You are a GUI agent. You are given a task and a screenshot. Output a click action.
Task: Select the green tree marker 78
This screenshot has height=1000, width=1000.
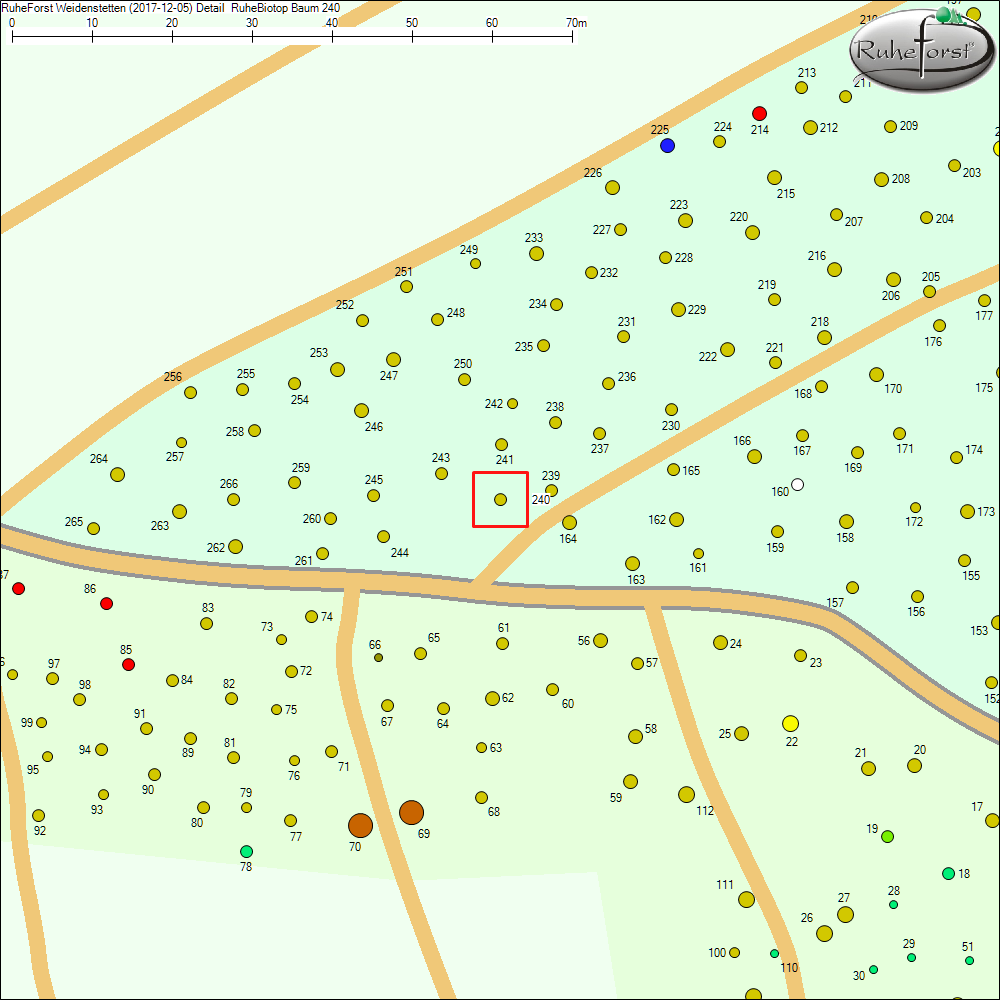click(246, 852)
